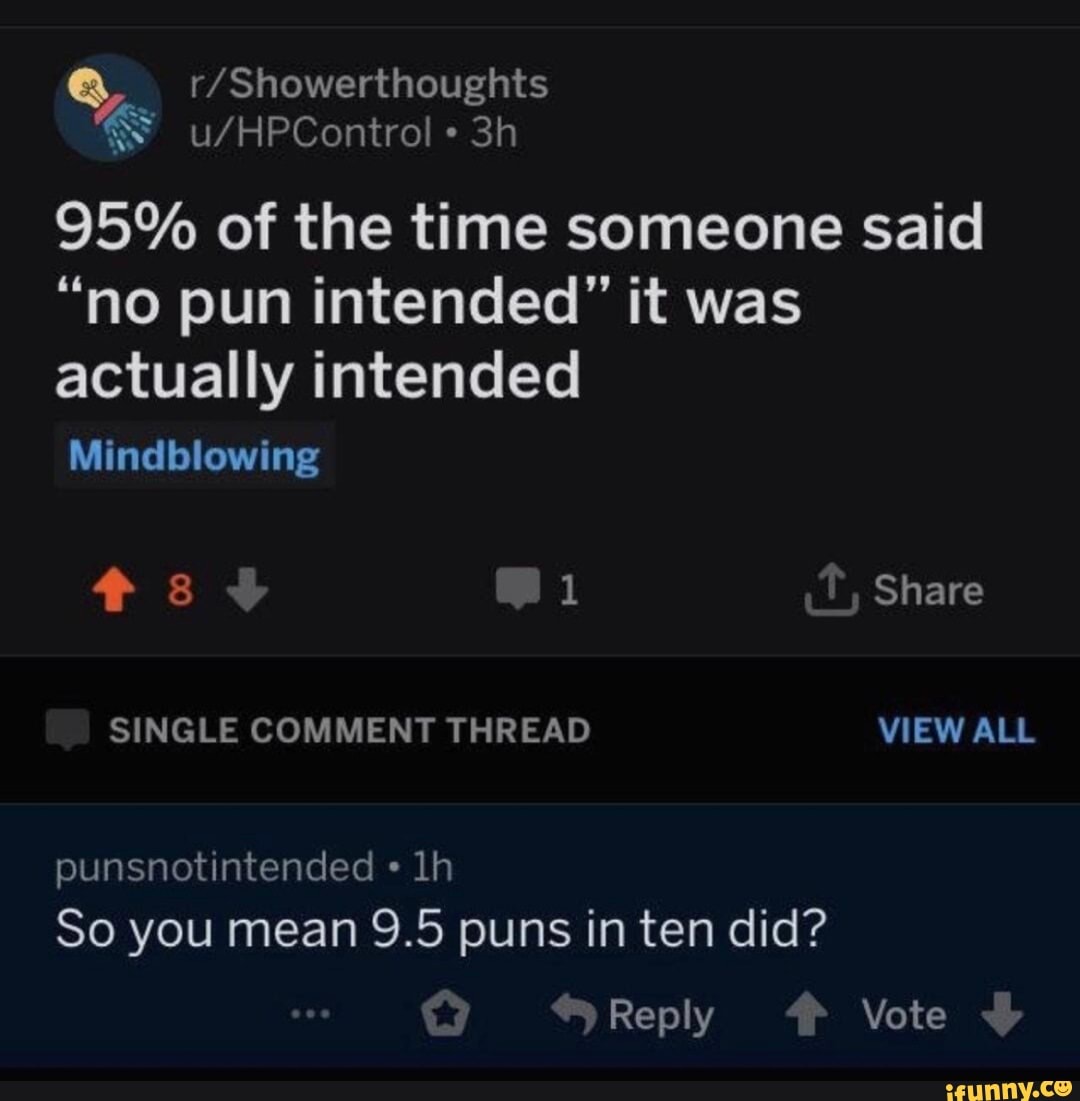Viewport: 1080px width, 1101px height.
Task: Select the Mindblowing flair tag
Action: tap(194, 457)
